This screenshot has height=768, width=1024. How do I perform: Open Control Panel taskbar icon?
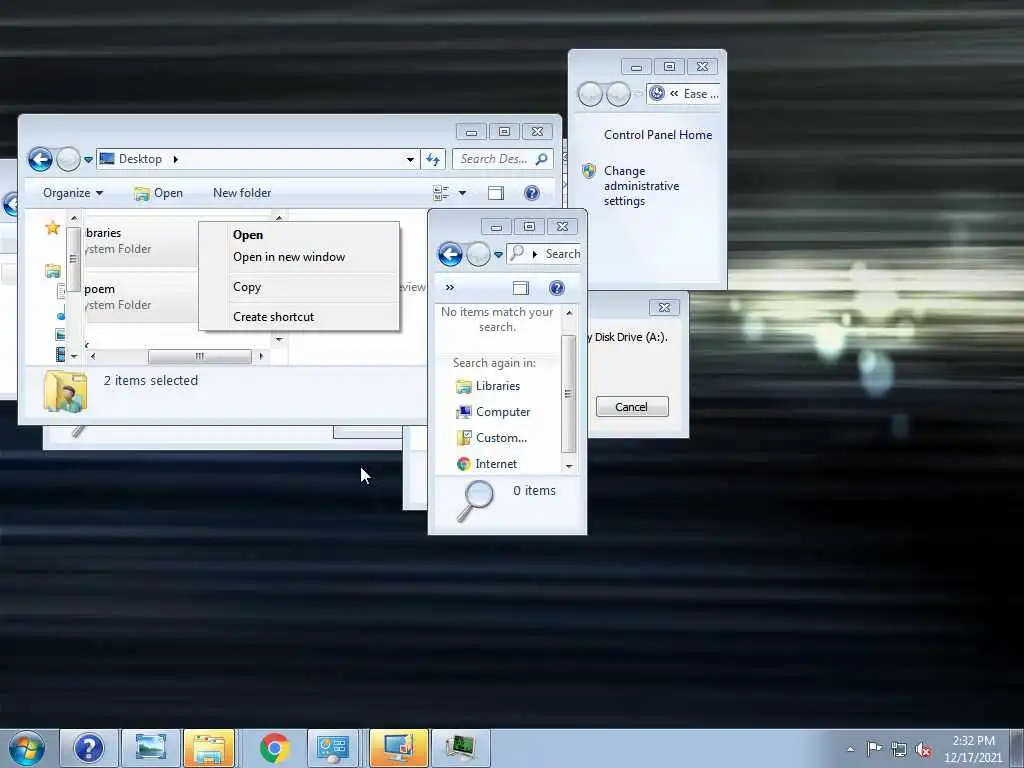click(333, 748)
